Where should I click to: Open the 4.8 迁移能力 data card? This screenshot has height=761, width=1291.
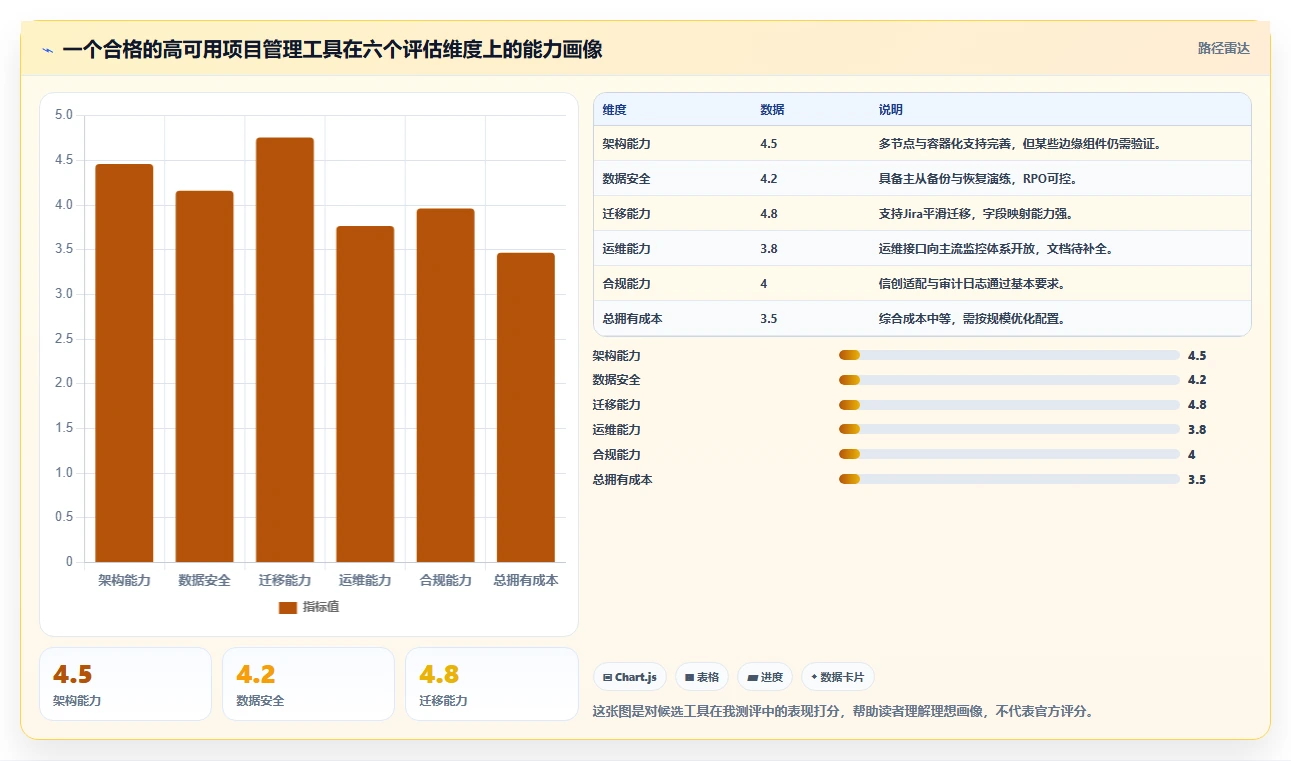[x=491, y=684]
